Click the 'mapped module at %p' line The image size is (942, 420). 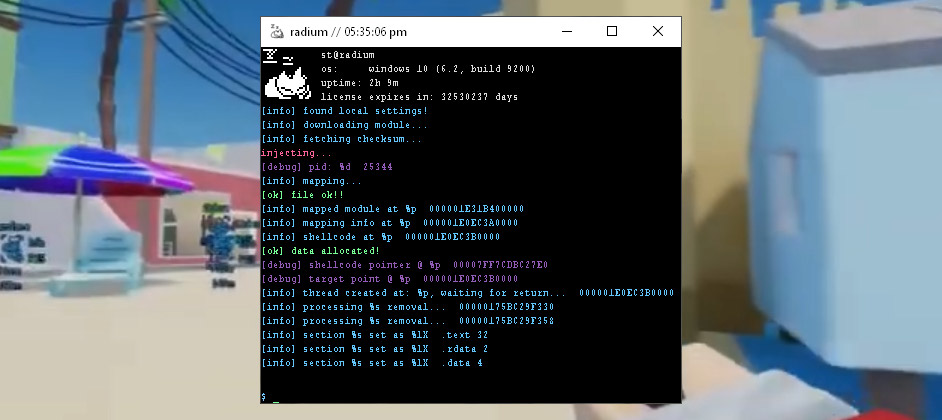tap(392, 209)
